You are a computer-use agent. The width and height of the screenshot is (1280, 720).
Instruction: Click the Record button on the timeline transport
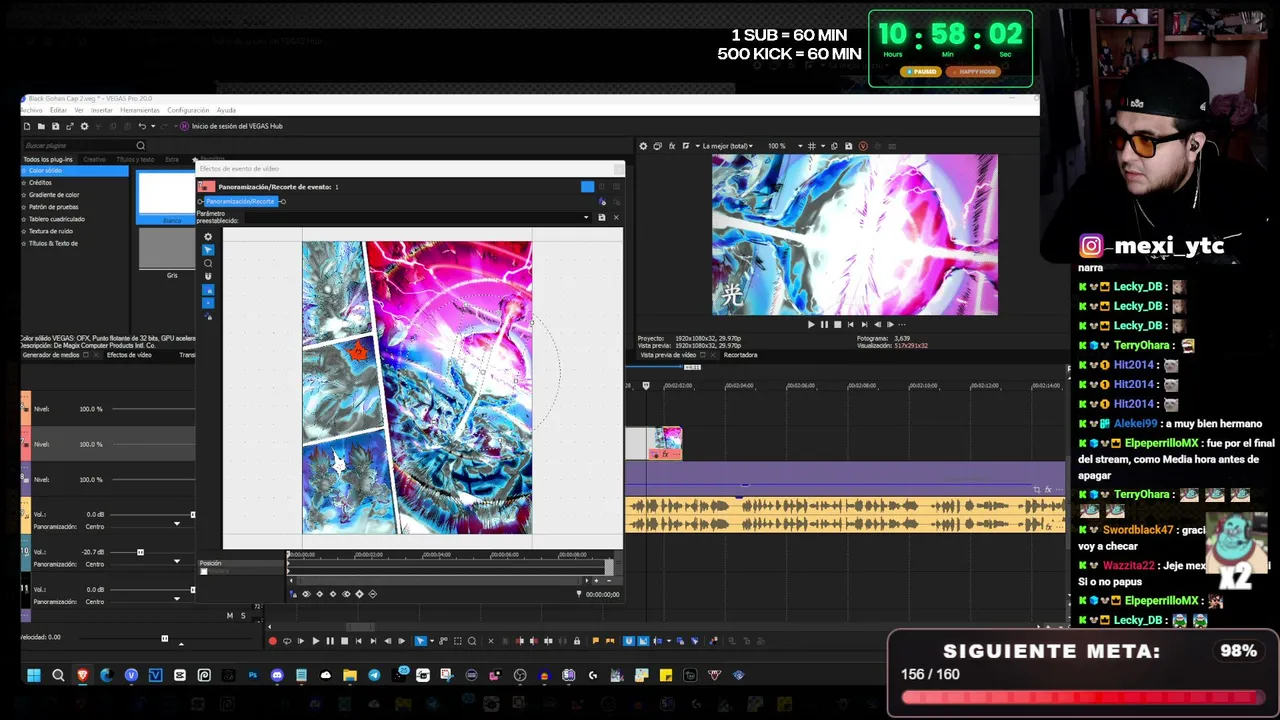[x=272, y=641]
